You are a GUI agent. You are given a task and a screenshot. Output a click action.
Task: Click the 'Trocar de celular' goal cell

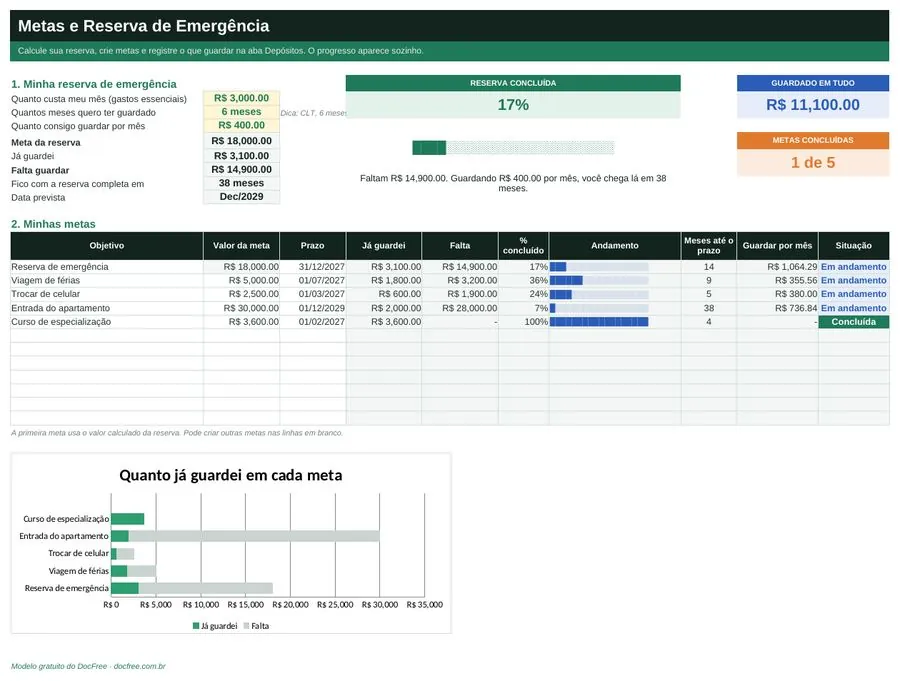(107, 294)
